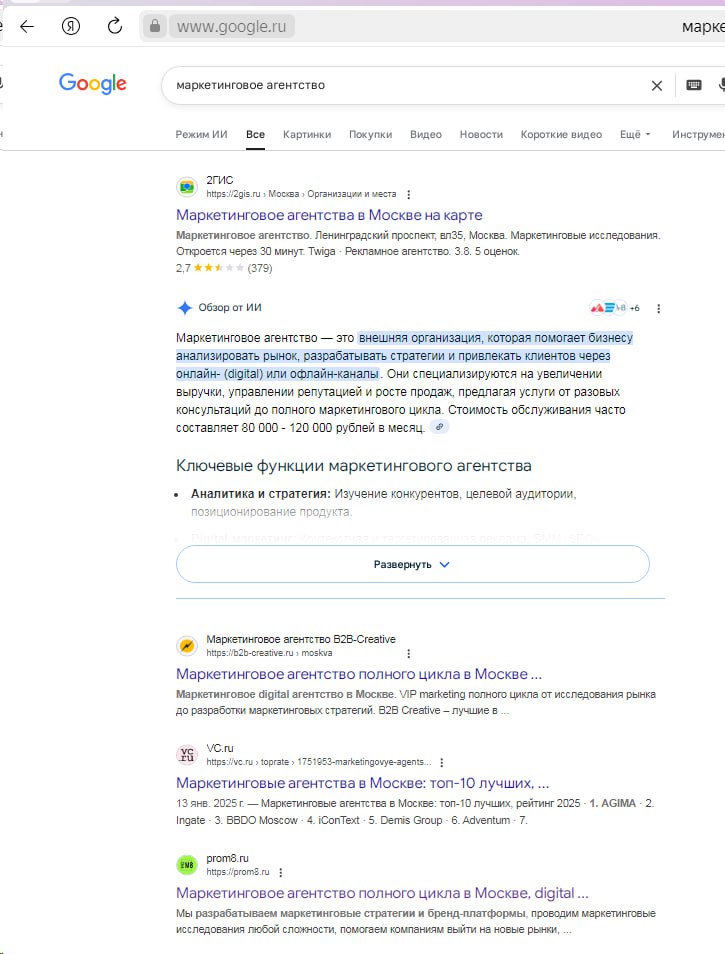
Task: Select the Режим ИИ tab
Action: tap(201, 134)
